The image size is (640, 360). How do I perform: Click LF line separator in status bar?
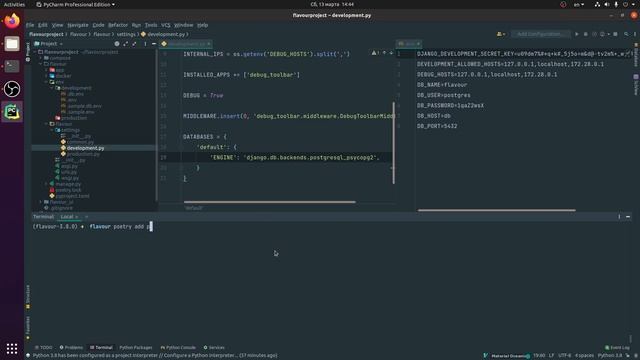(x=551, y=356)
